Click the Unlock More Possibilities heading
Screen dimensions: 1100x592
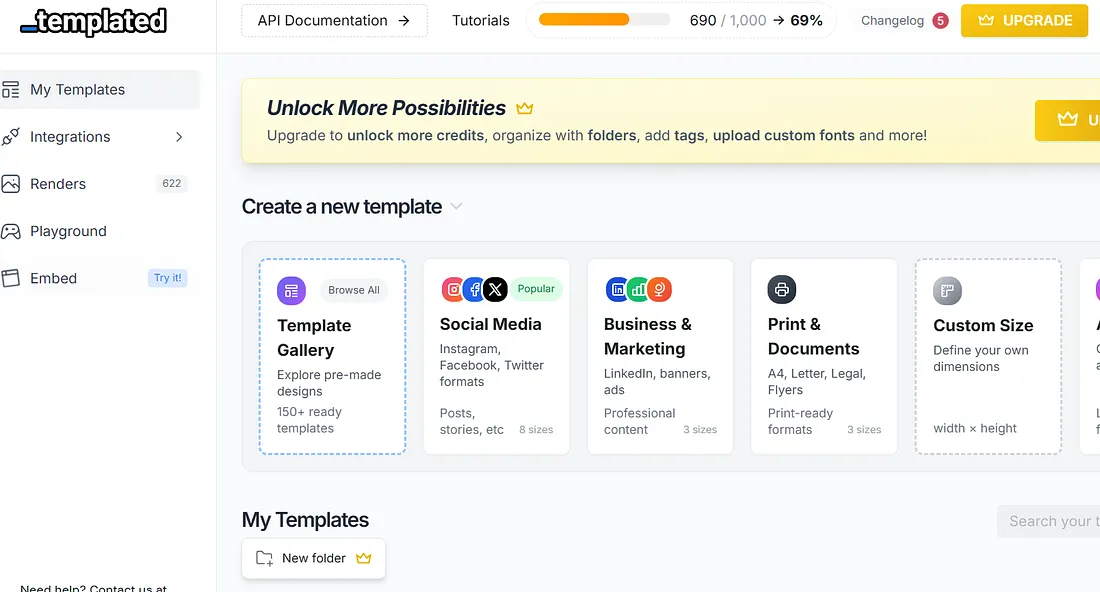point(386,108)
